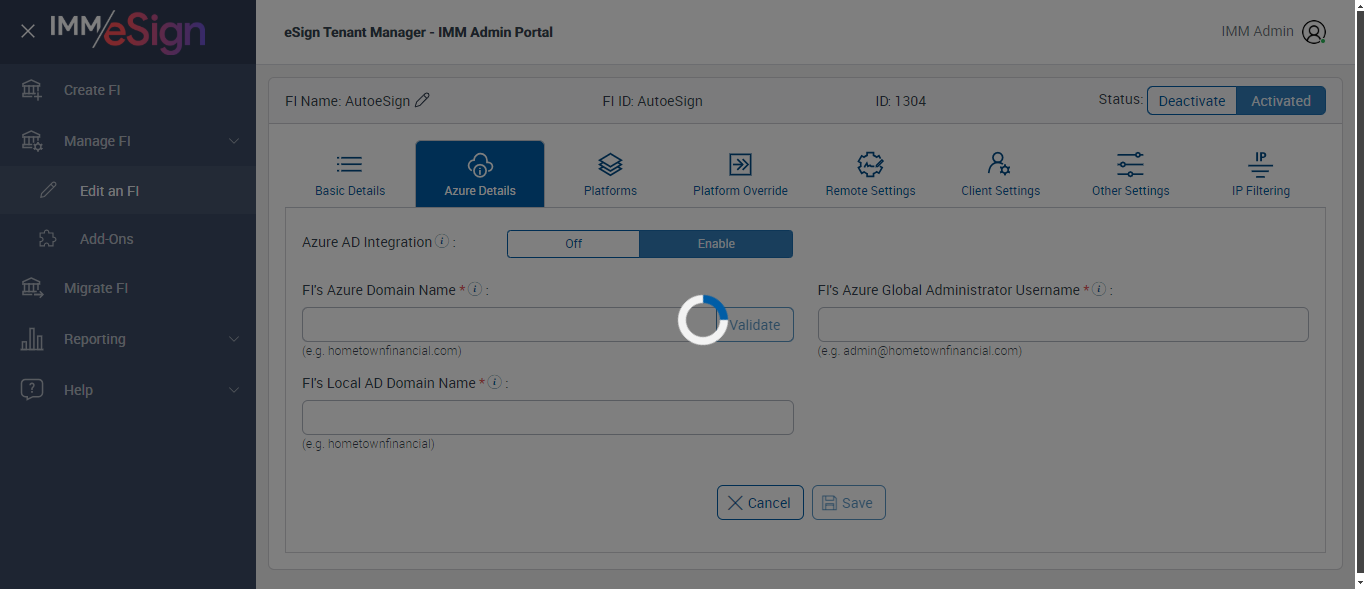
Task: Edit the FI Name with the pencil icon
Action: (x=422, y=100)
